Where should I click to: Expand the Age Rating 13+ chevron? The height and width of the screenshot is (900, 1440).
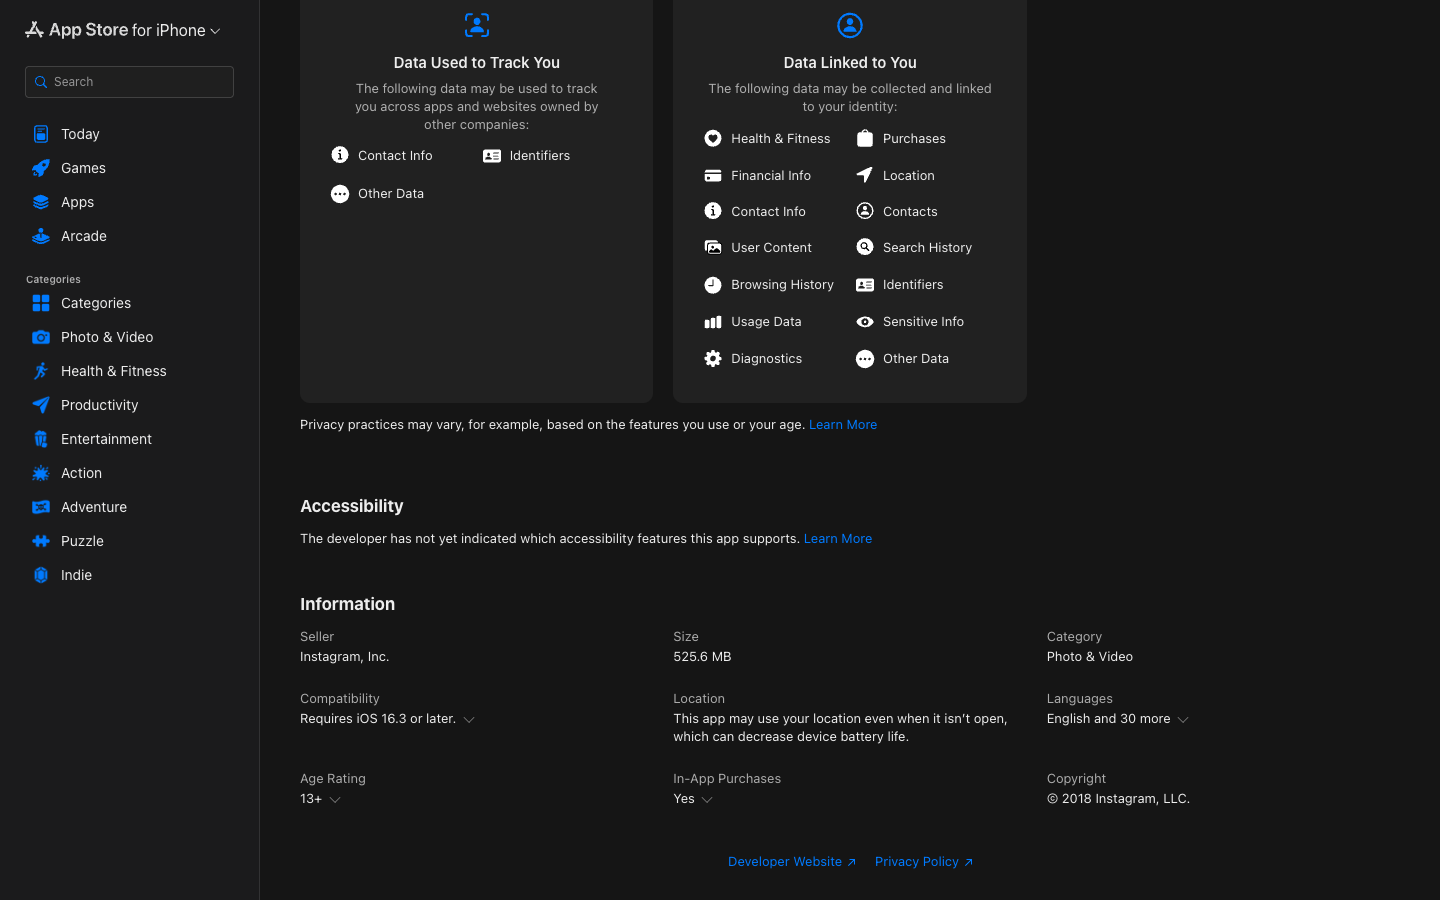(335, 800)
